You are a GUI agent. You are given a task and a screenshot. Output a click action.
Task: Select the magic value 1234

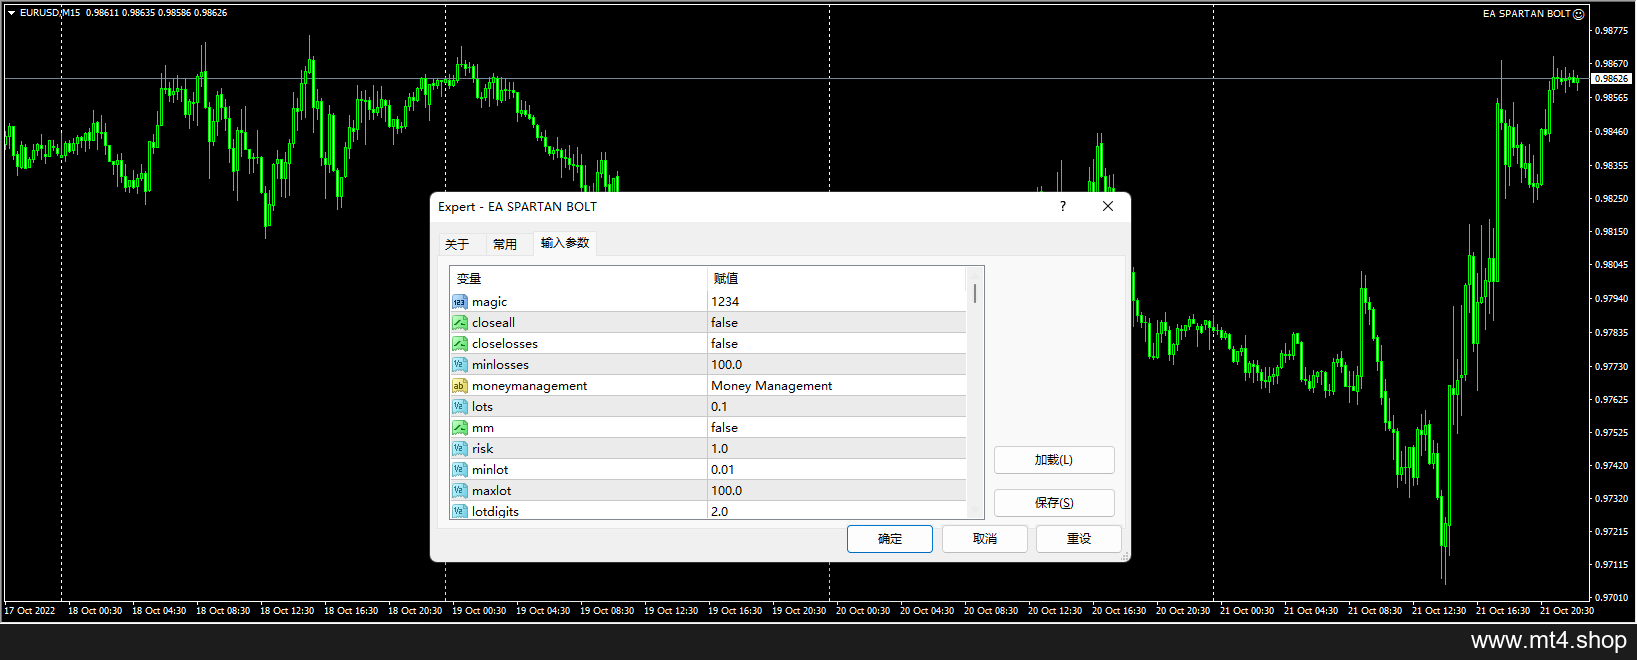click(837, 302)
